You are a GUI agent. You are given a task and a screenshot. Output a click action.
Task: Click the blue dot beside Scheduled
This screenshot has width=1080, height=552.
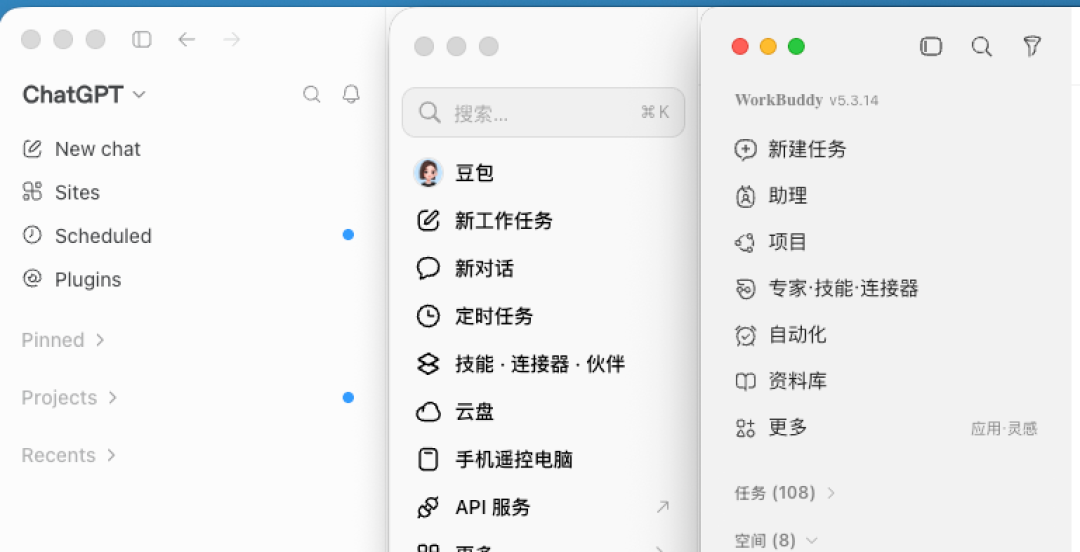tap(349, 235)
